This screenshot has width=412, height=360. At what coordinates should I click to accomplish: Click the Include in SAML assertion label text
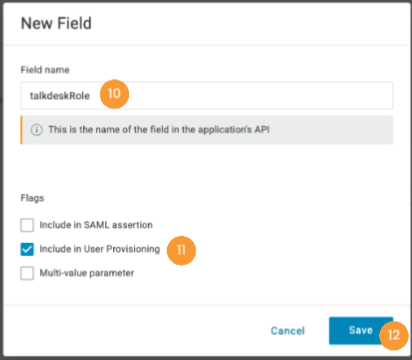click(x=96, y=225)
